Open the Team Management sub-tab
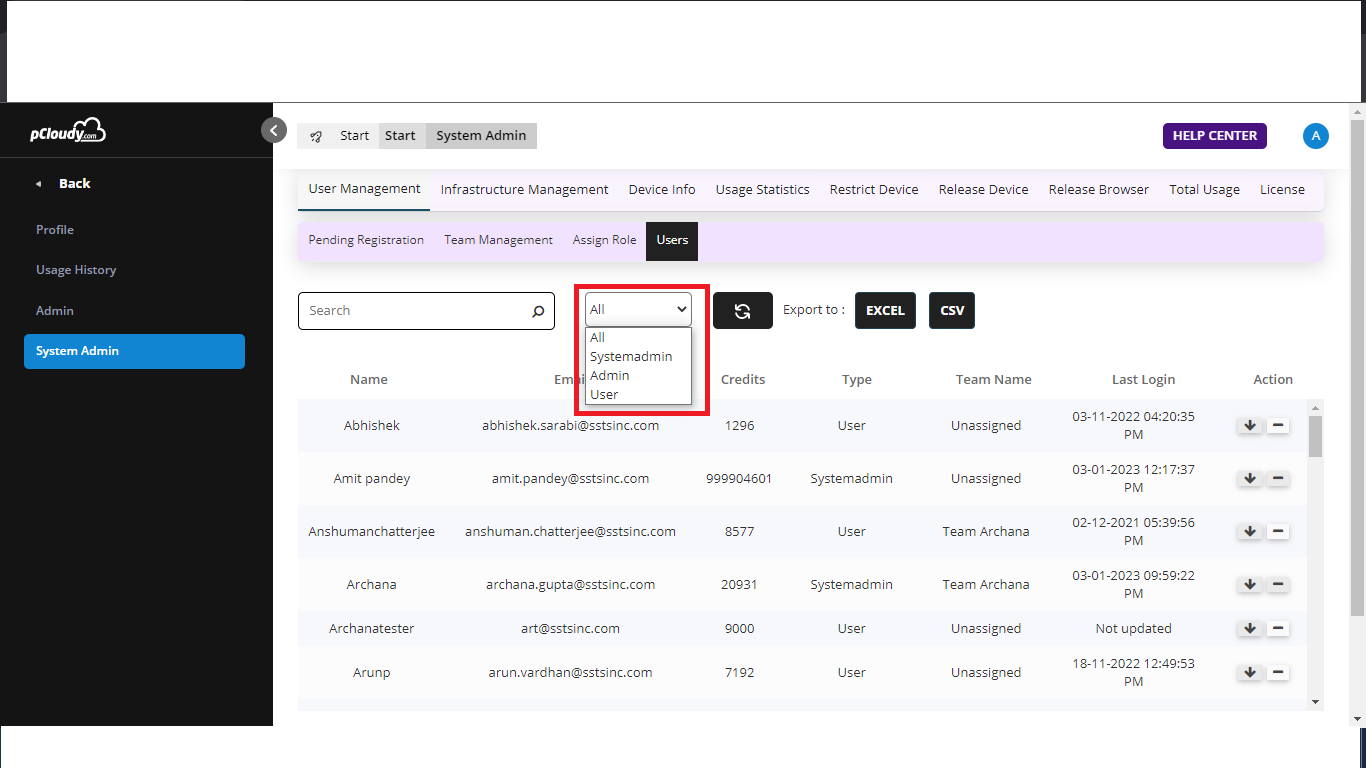Viewport: 1366px width, 768px height. tap(498, 241)
